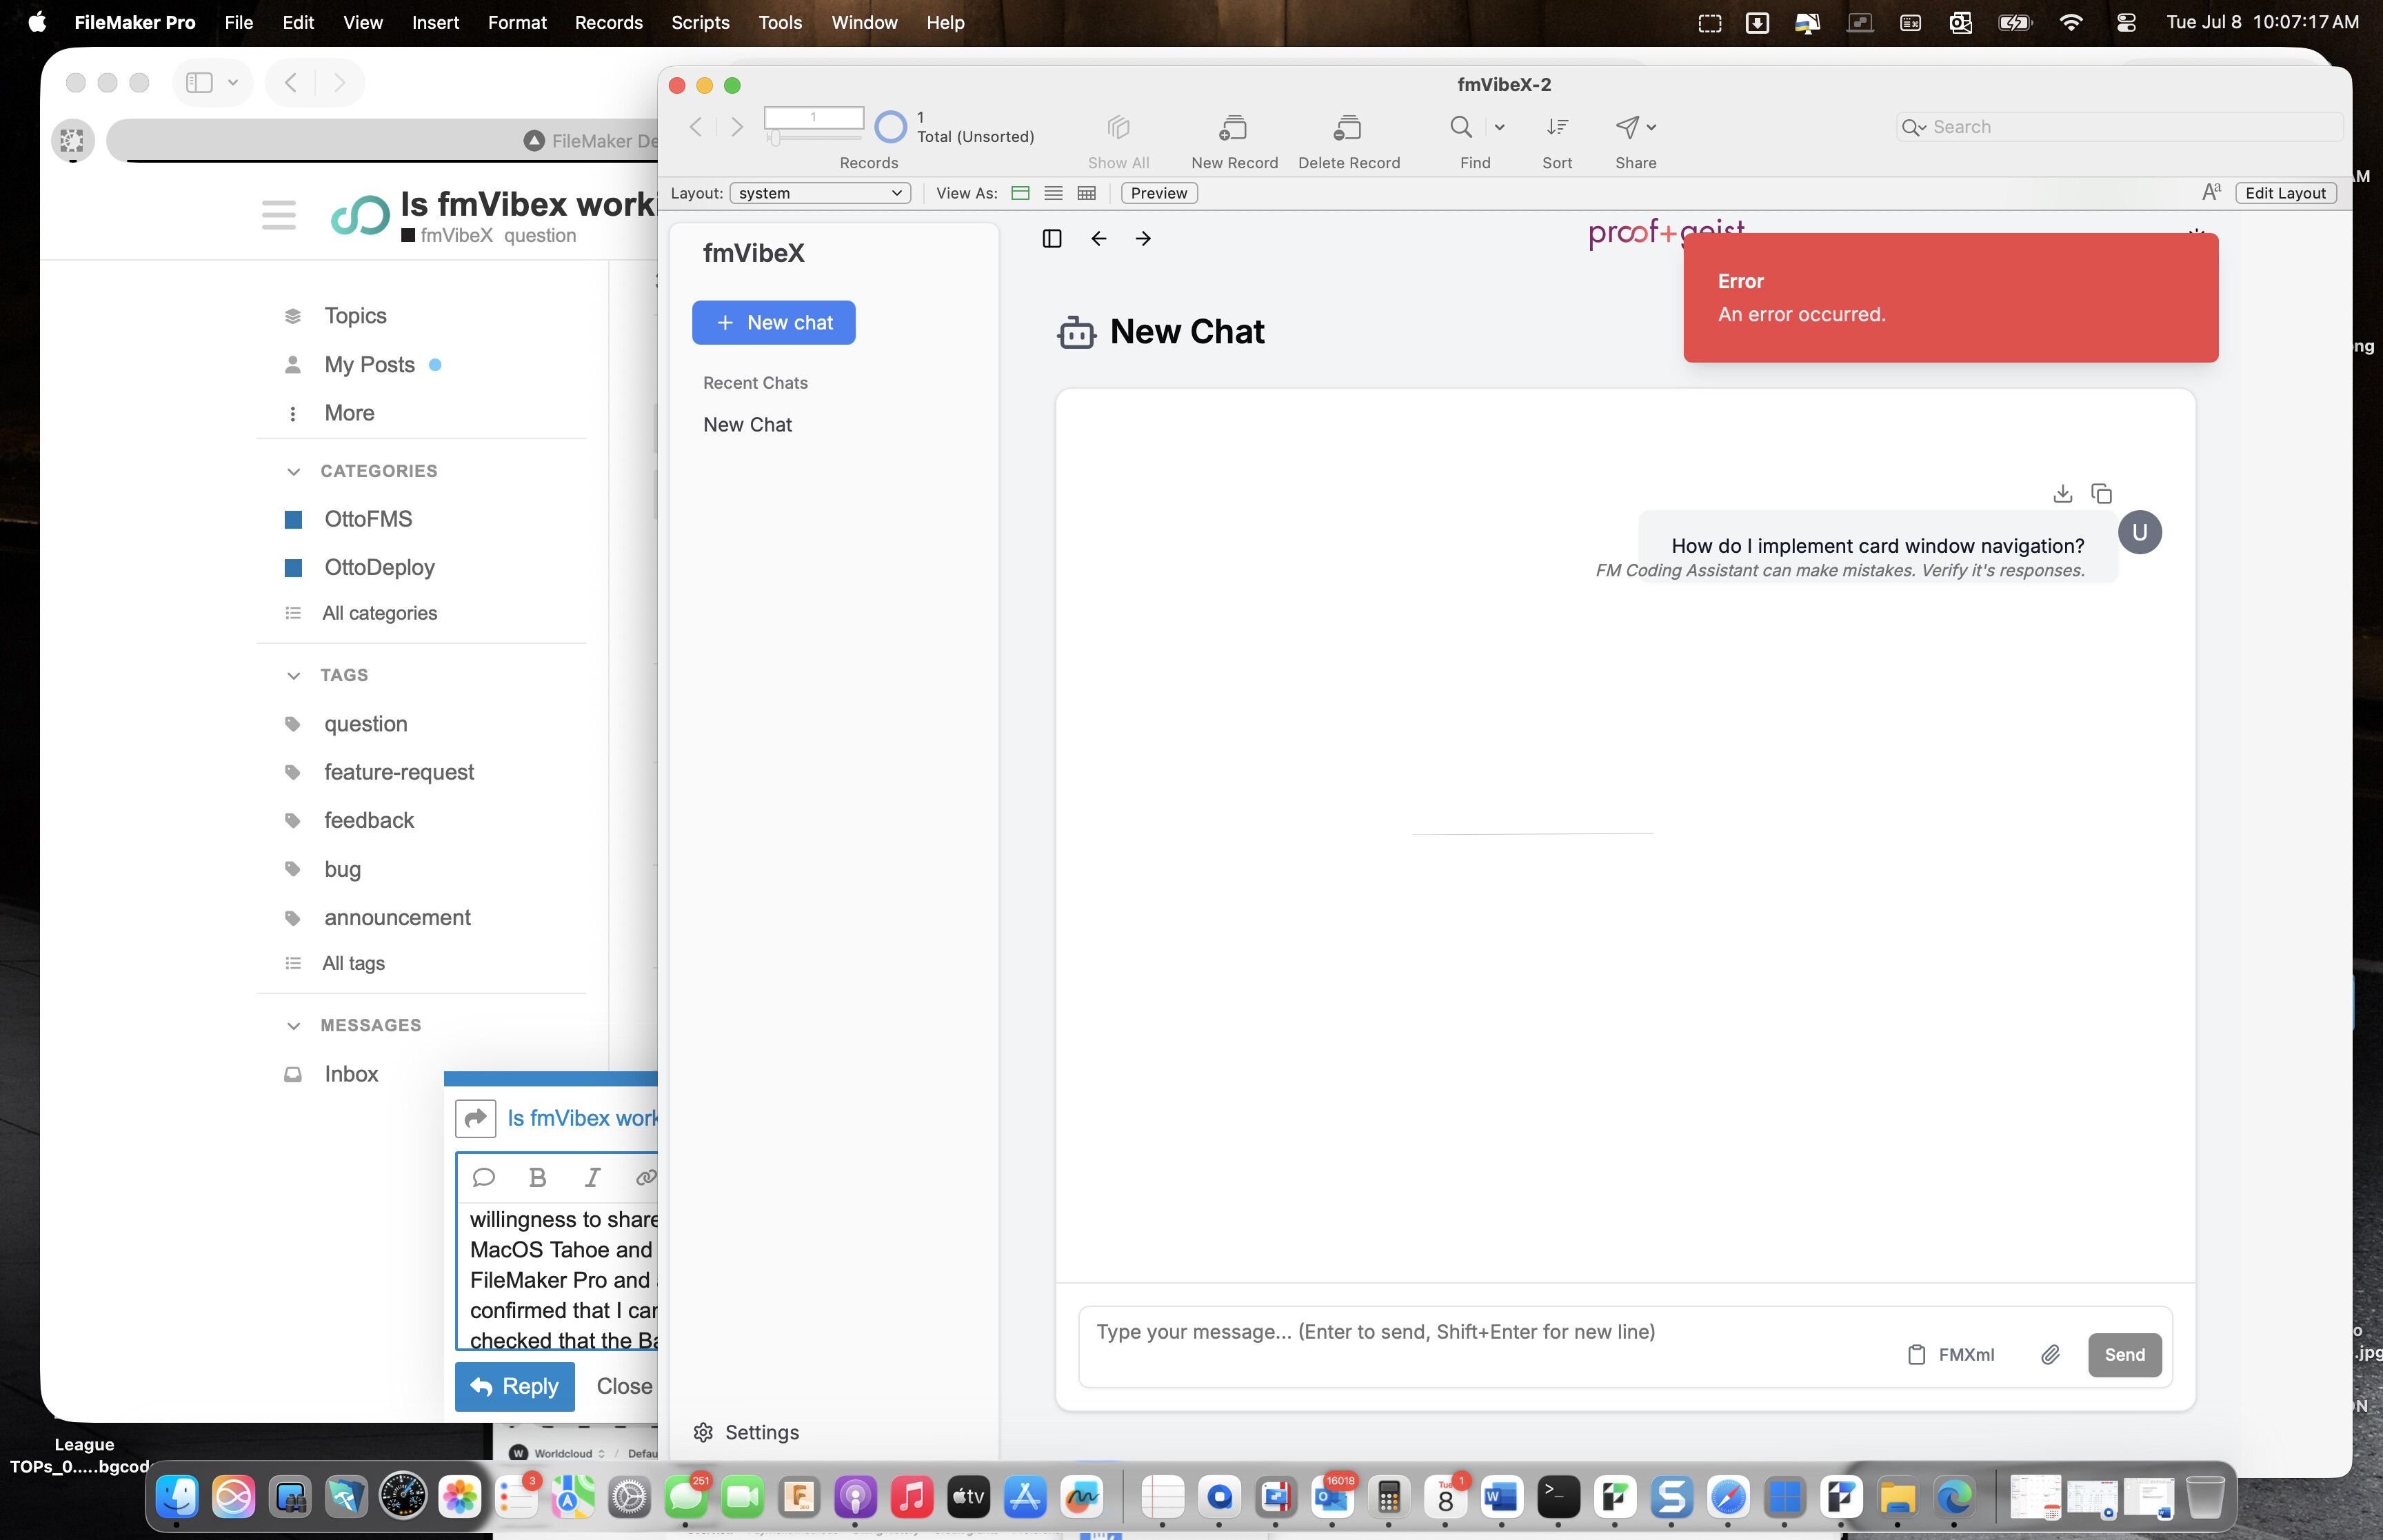Image resolution: width=2383 pixels, height=1540 pixels.
Task: Switch to List view in View As
Action: (1053, 193)
